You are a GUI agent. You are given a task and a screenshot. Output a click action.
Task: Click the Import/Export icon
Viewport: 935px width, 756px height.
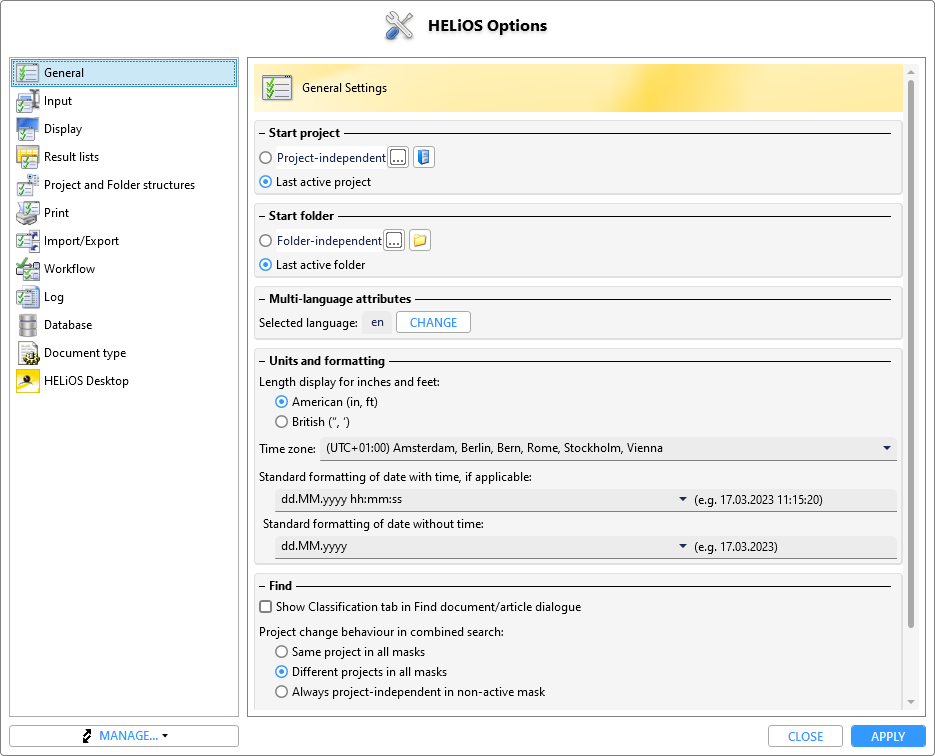pos(27,241)
